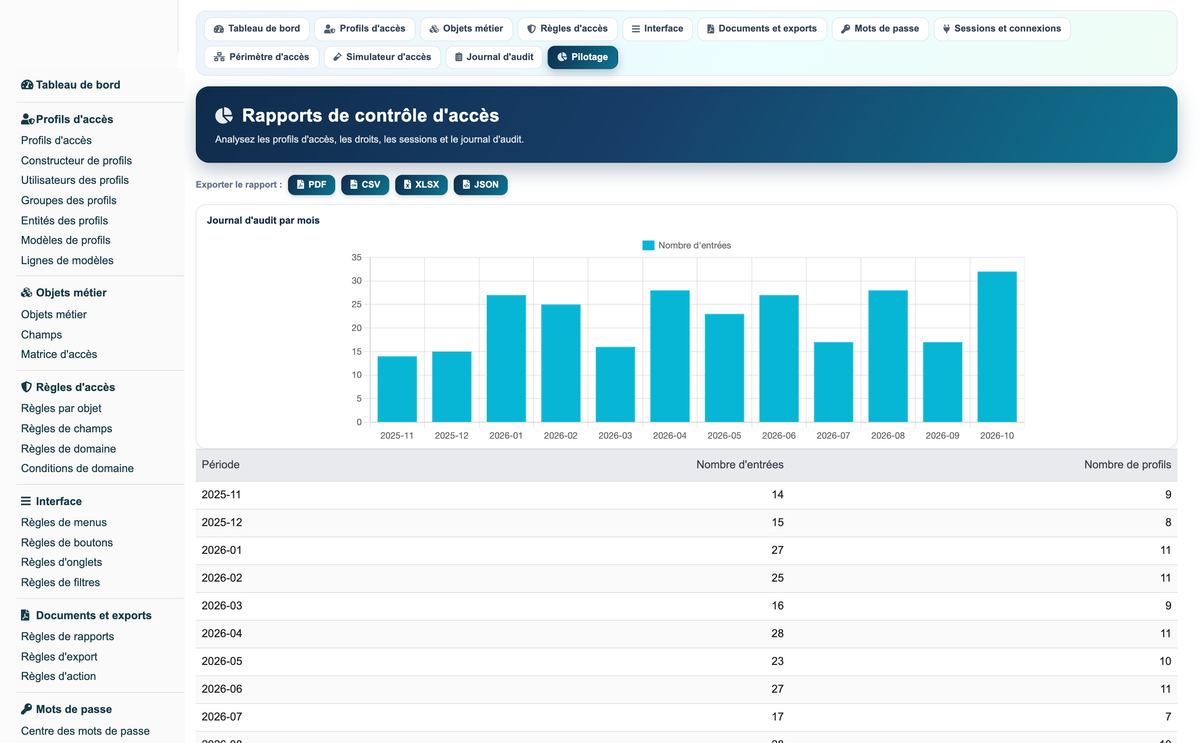Open the Tableau de bord top tab
Screen dimensions: 1200x743
tap(257, 29)
